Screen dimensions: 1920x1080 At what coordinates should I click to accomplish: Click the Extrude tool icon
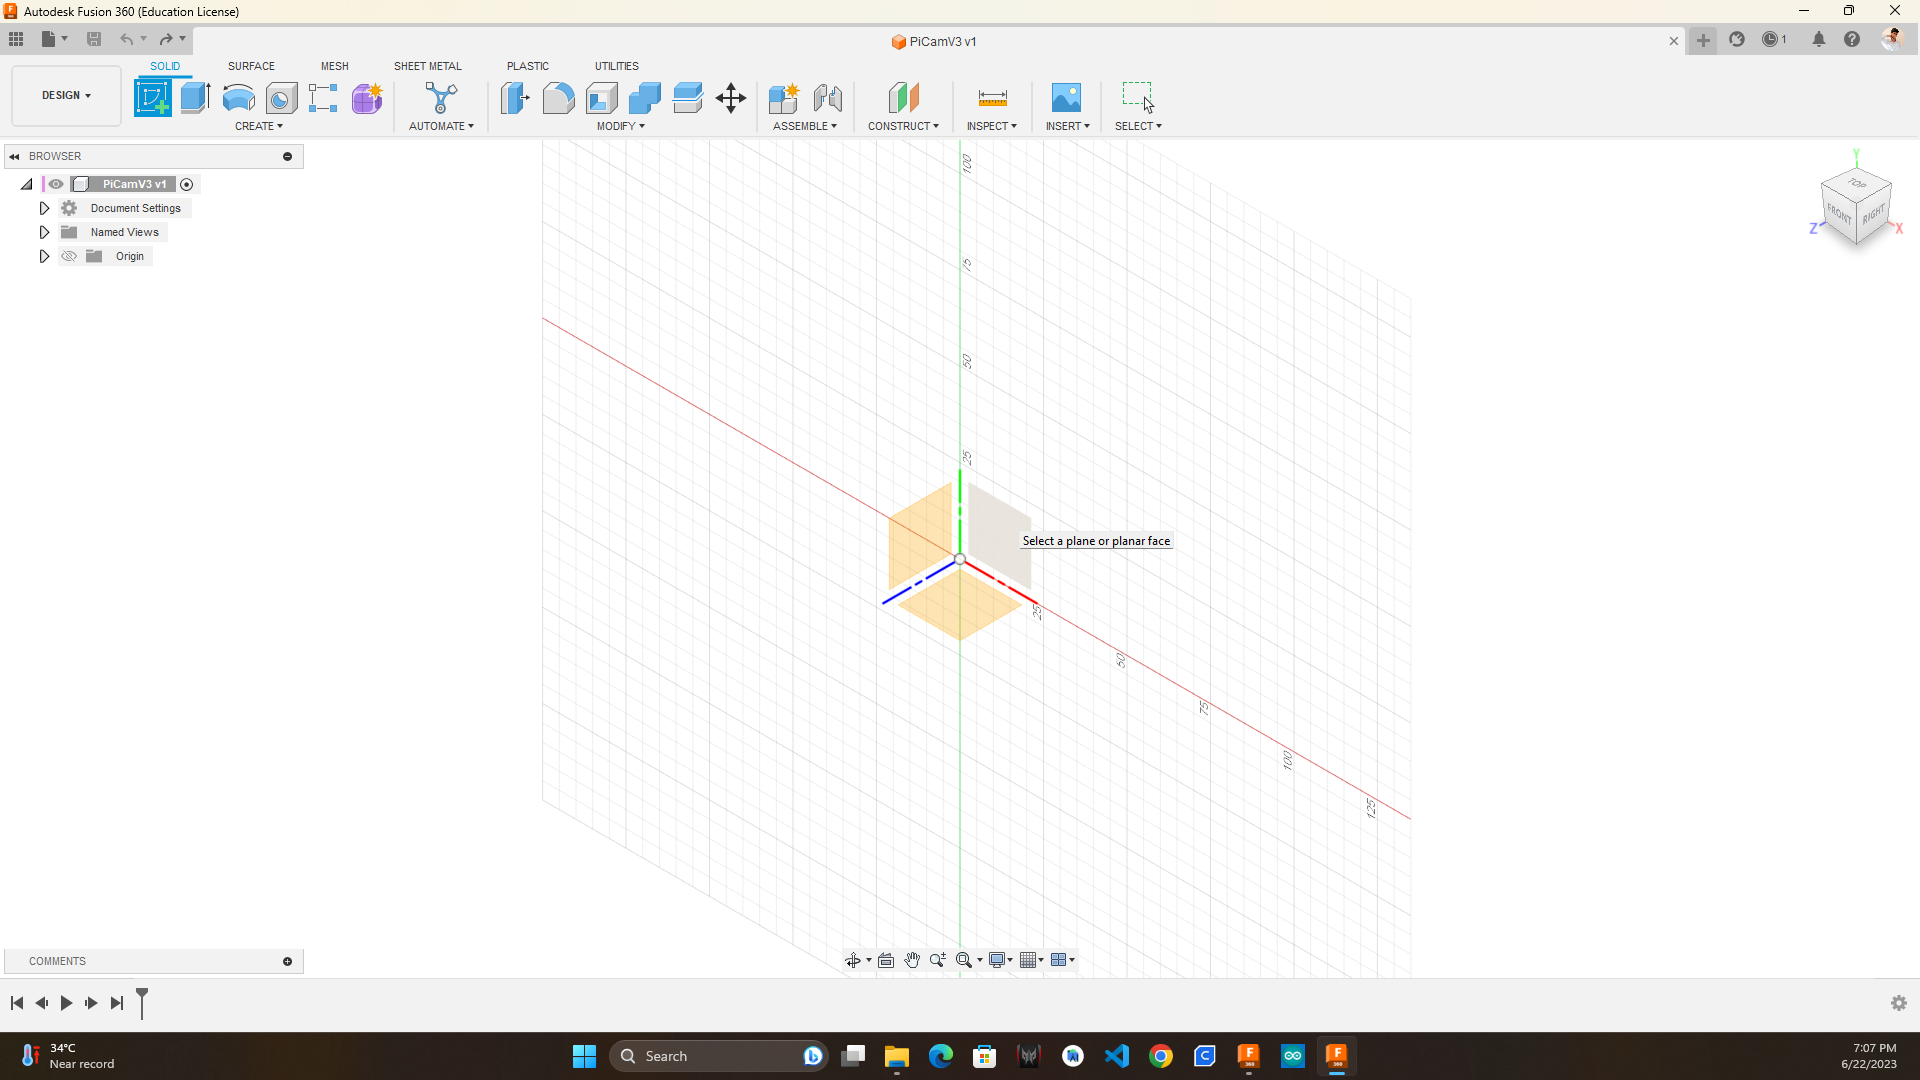(x=195, y=98)
